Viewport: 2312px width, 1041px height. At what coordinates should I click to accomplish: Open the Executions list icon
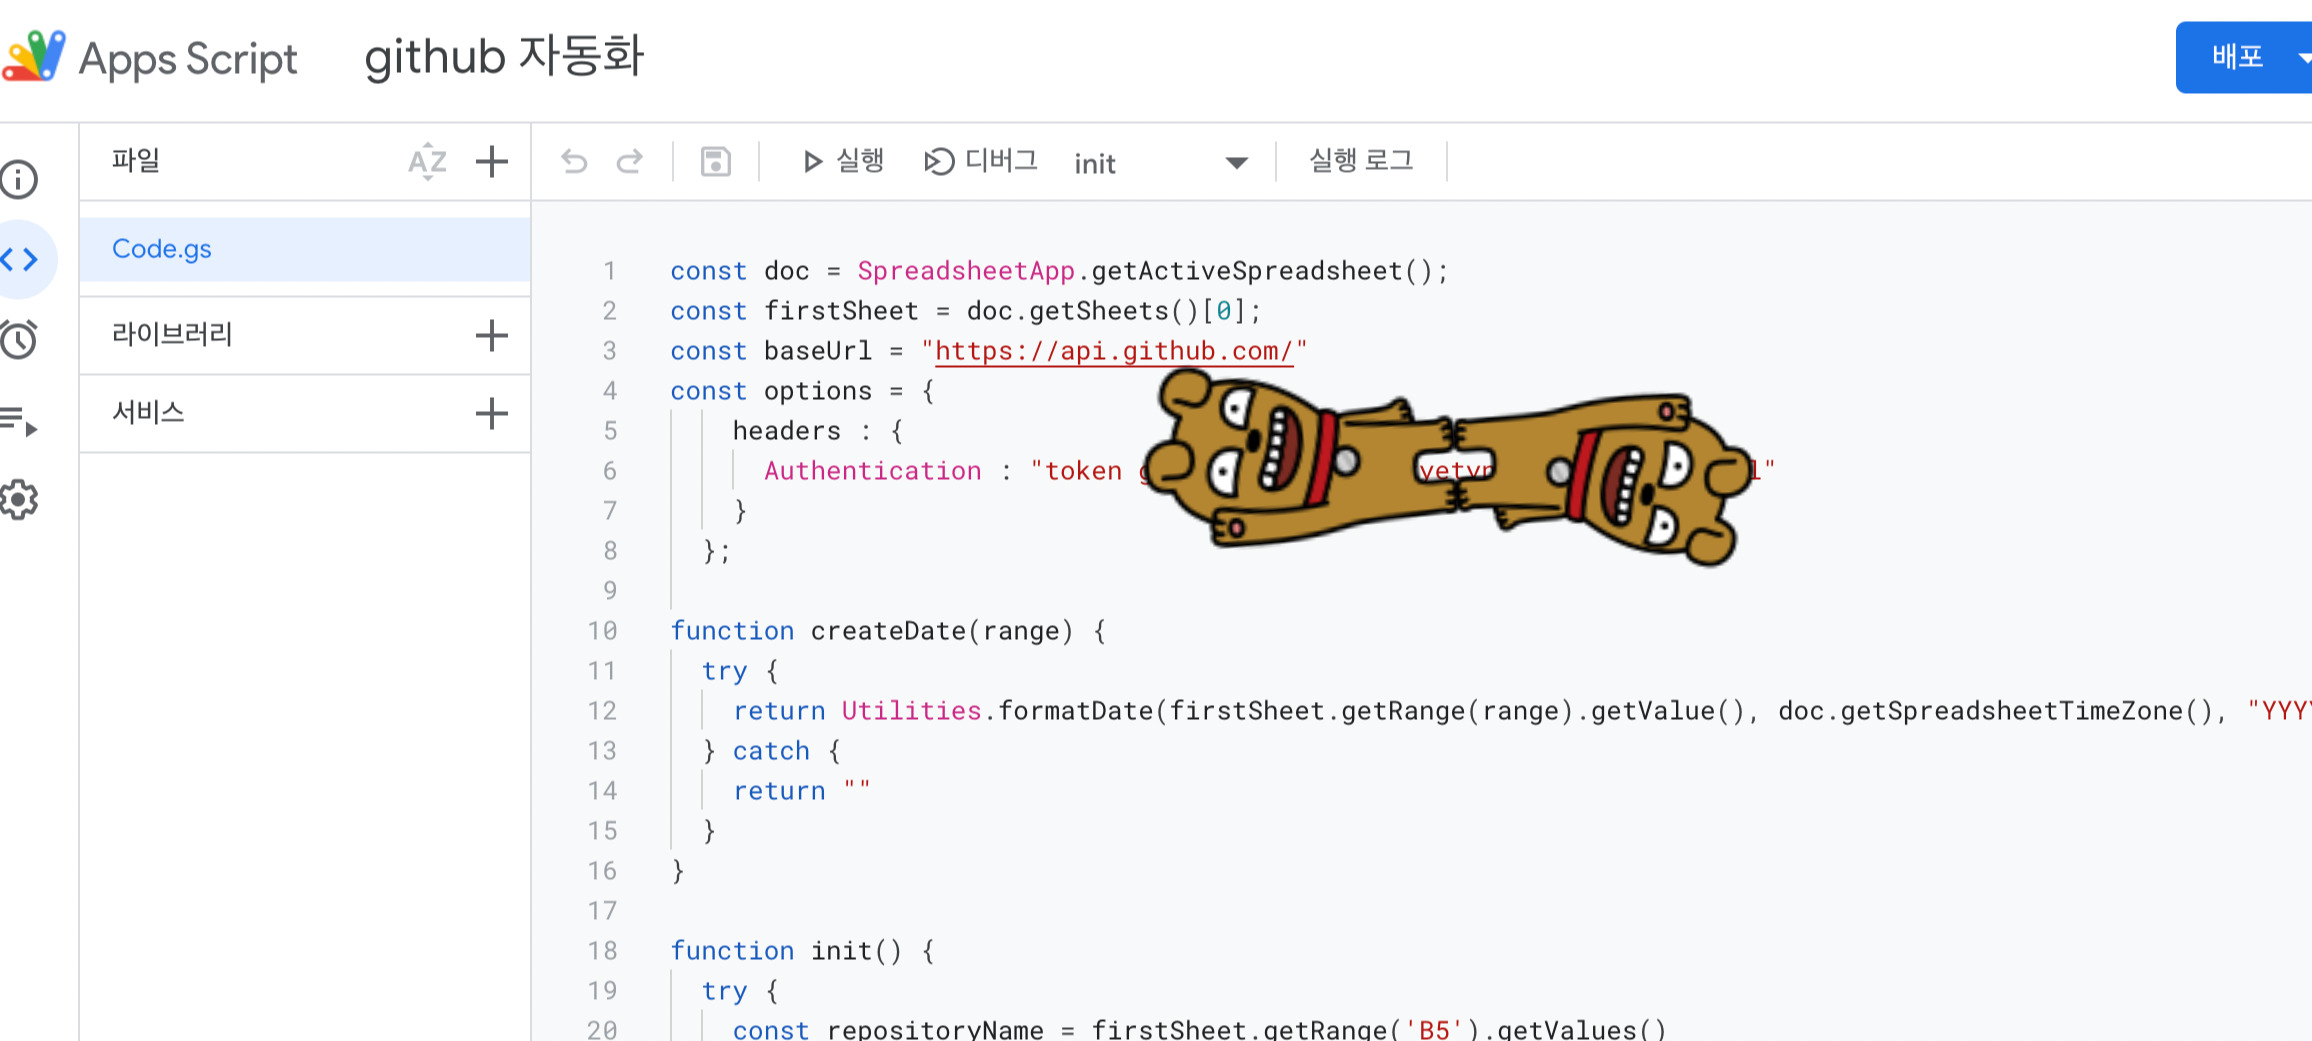[x=19, y=421]
